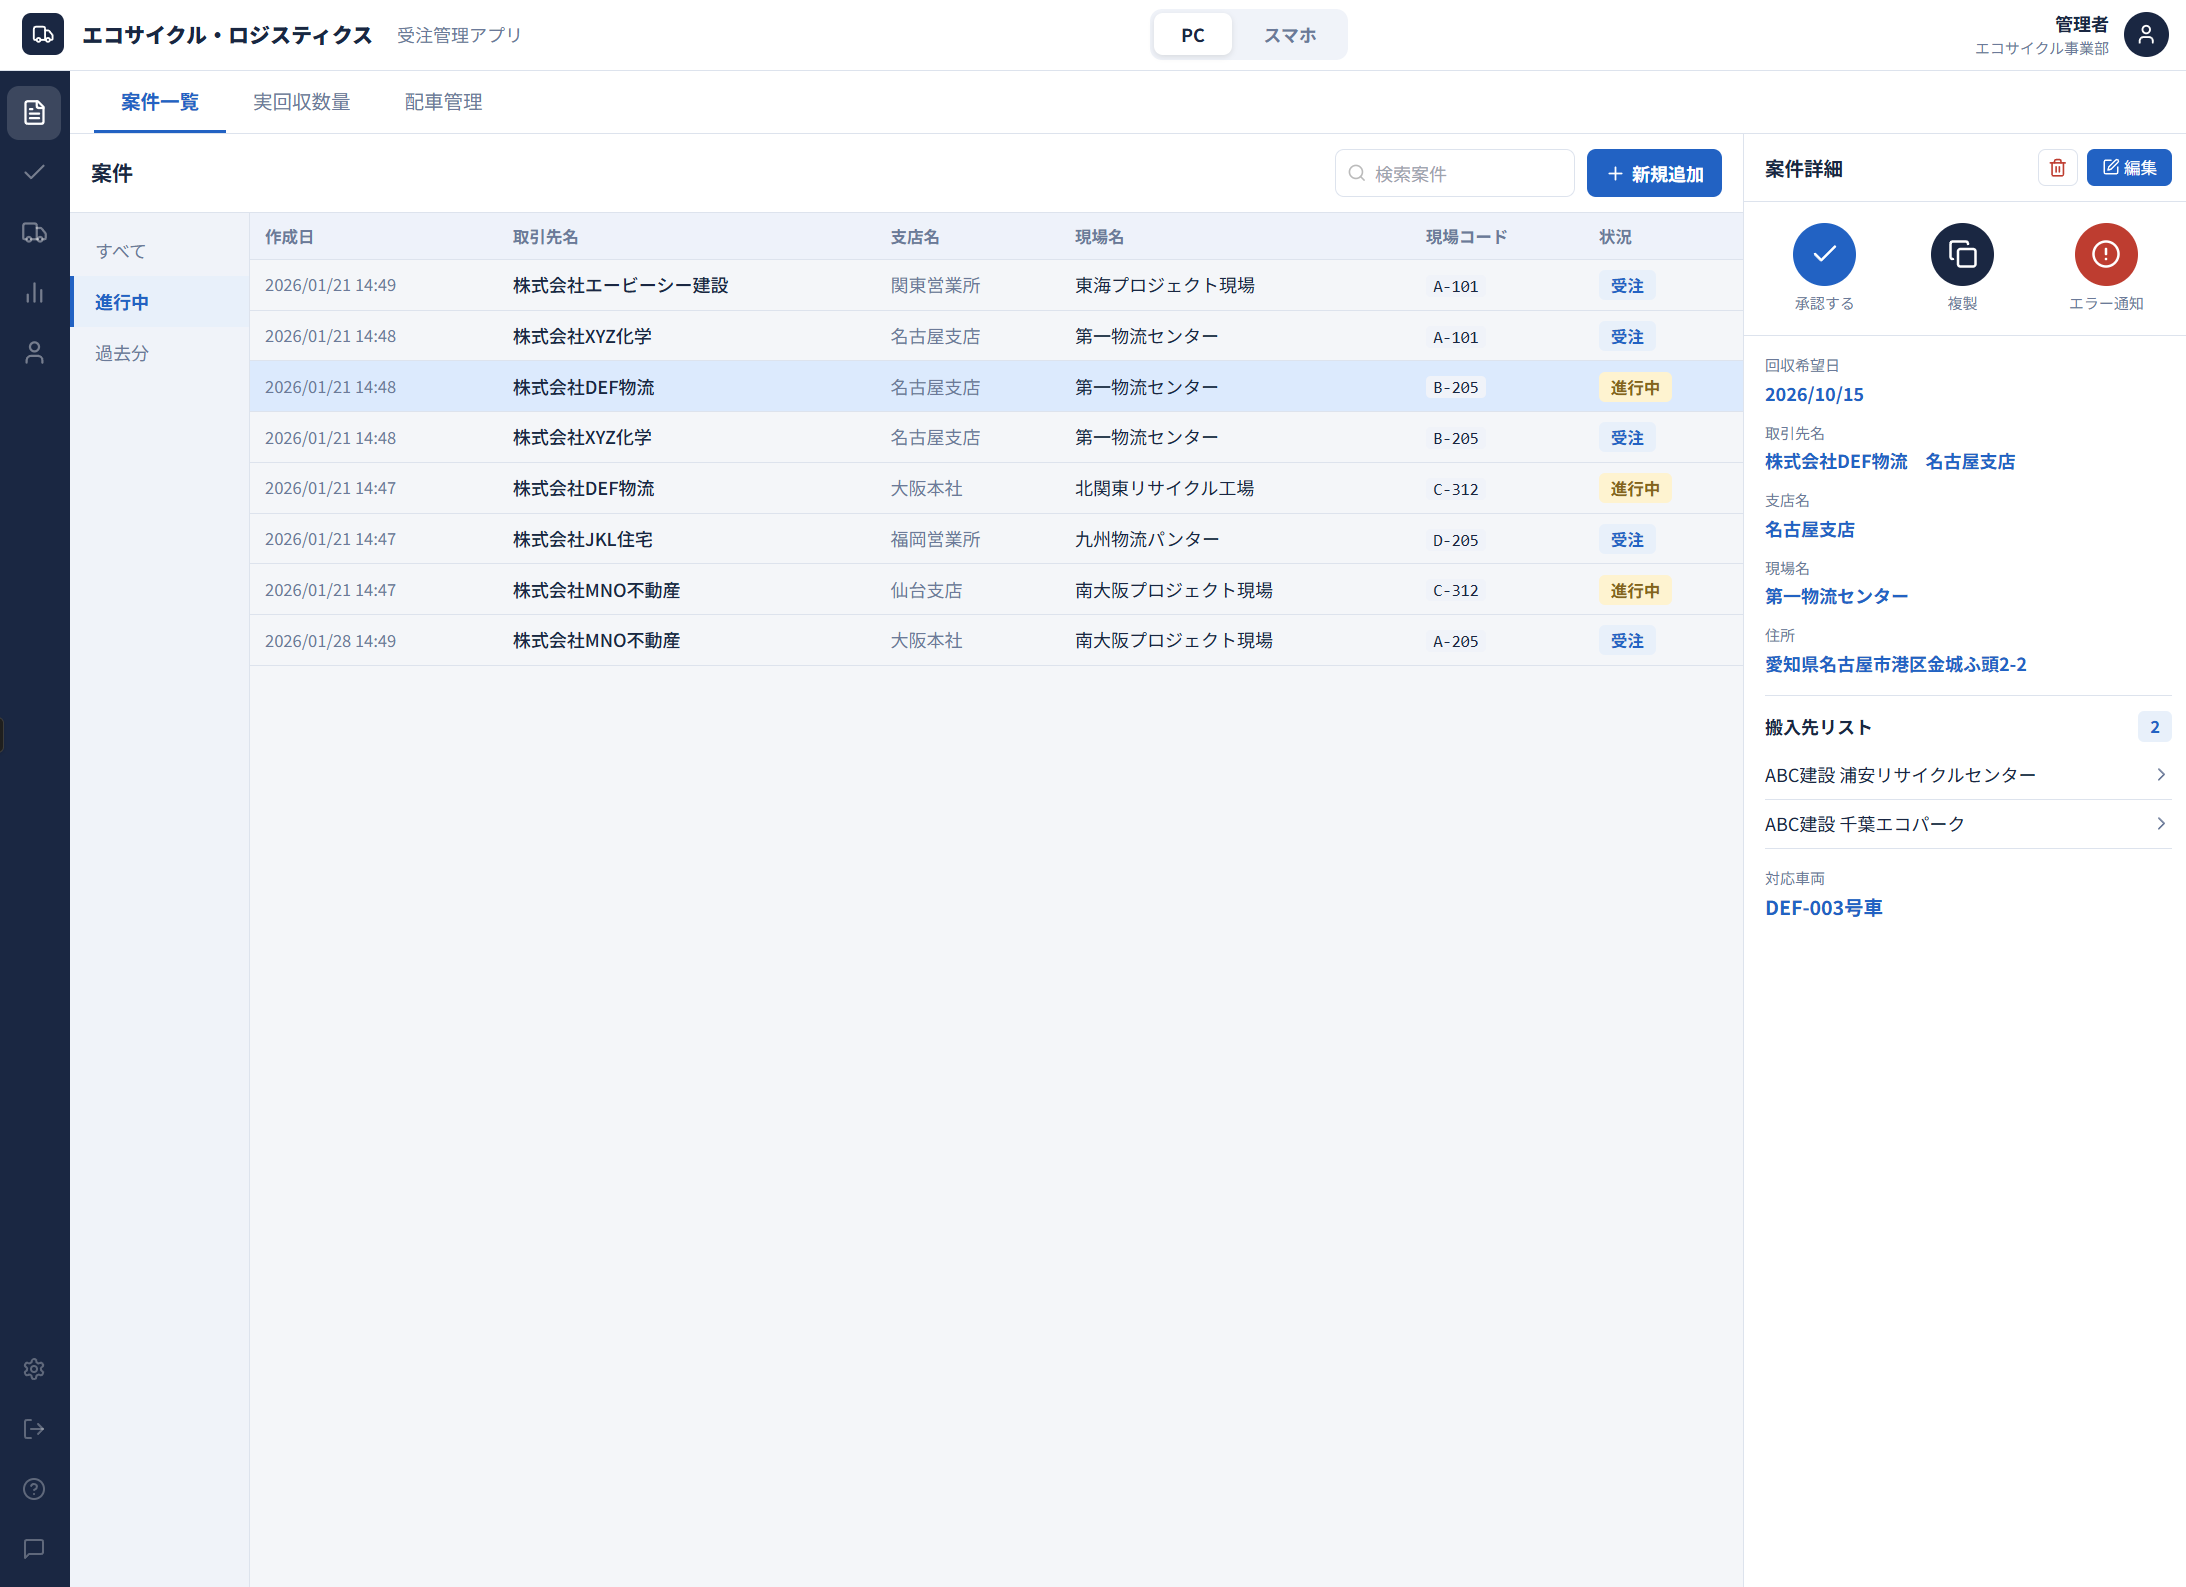Click the D-205 site code
The width and height of the screenshot is (2186, 1587).
point(1456,540)
